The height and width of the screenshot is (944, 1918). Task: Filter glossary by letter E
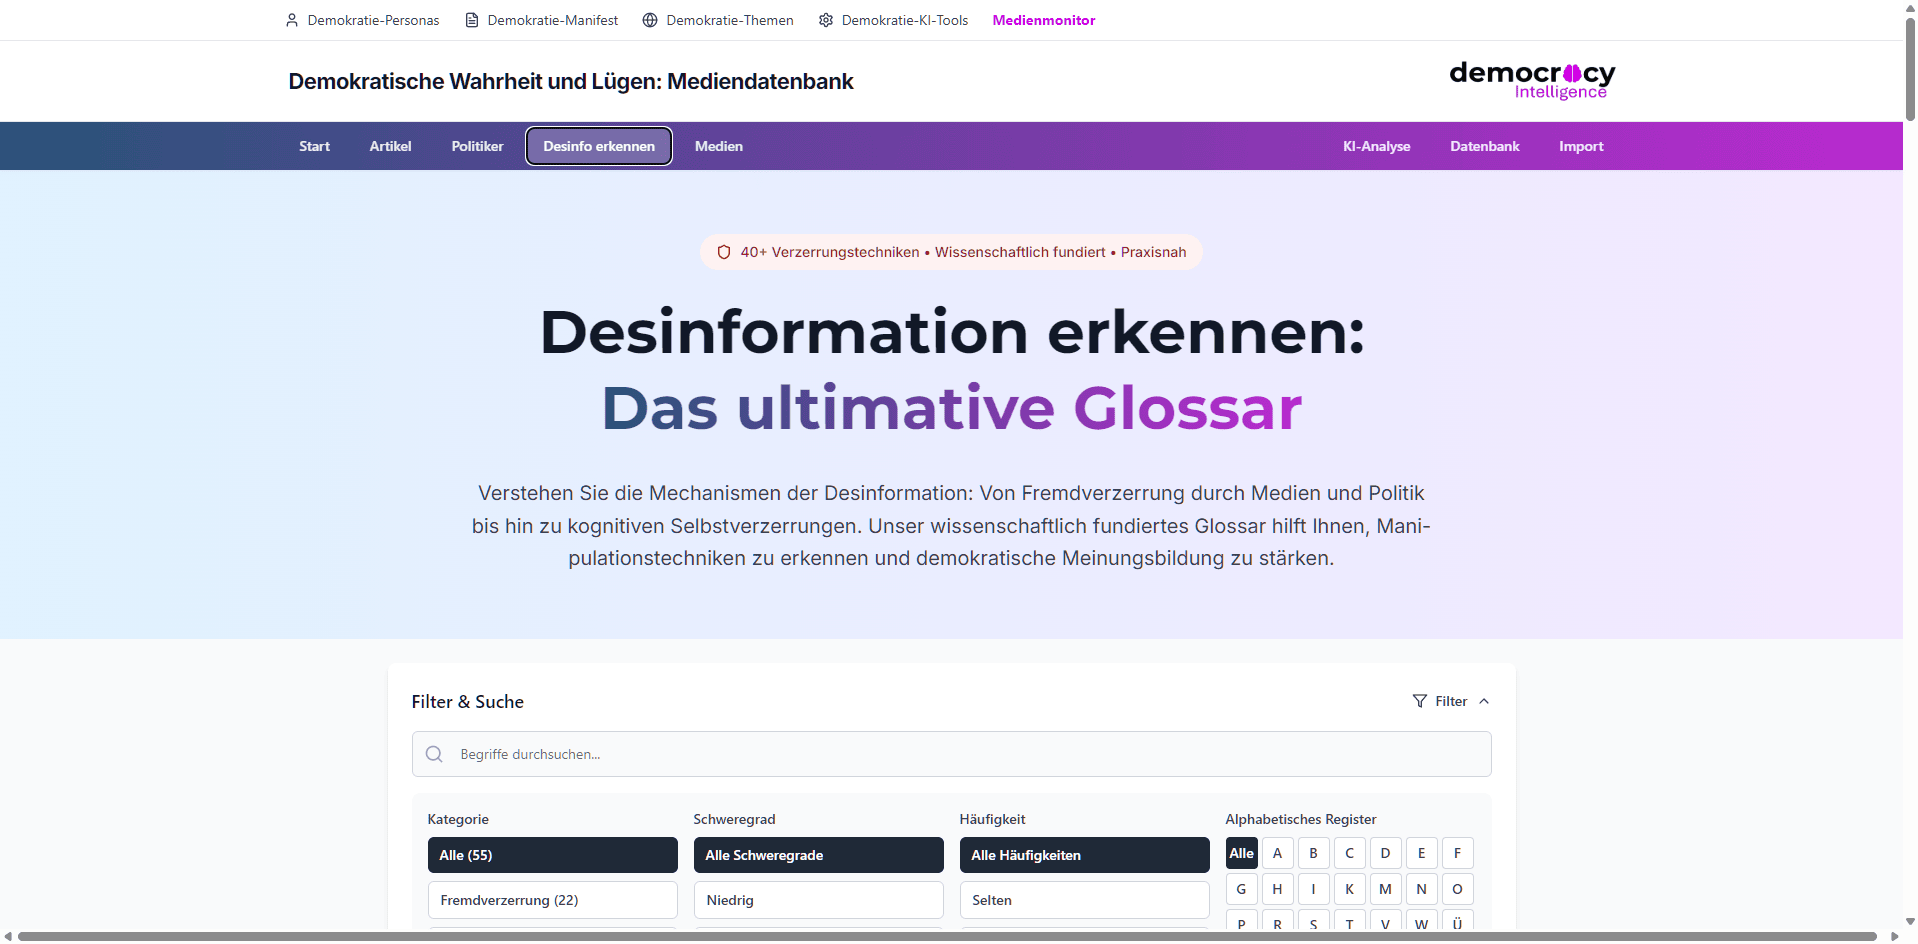[1421, 853]
